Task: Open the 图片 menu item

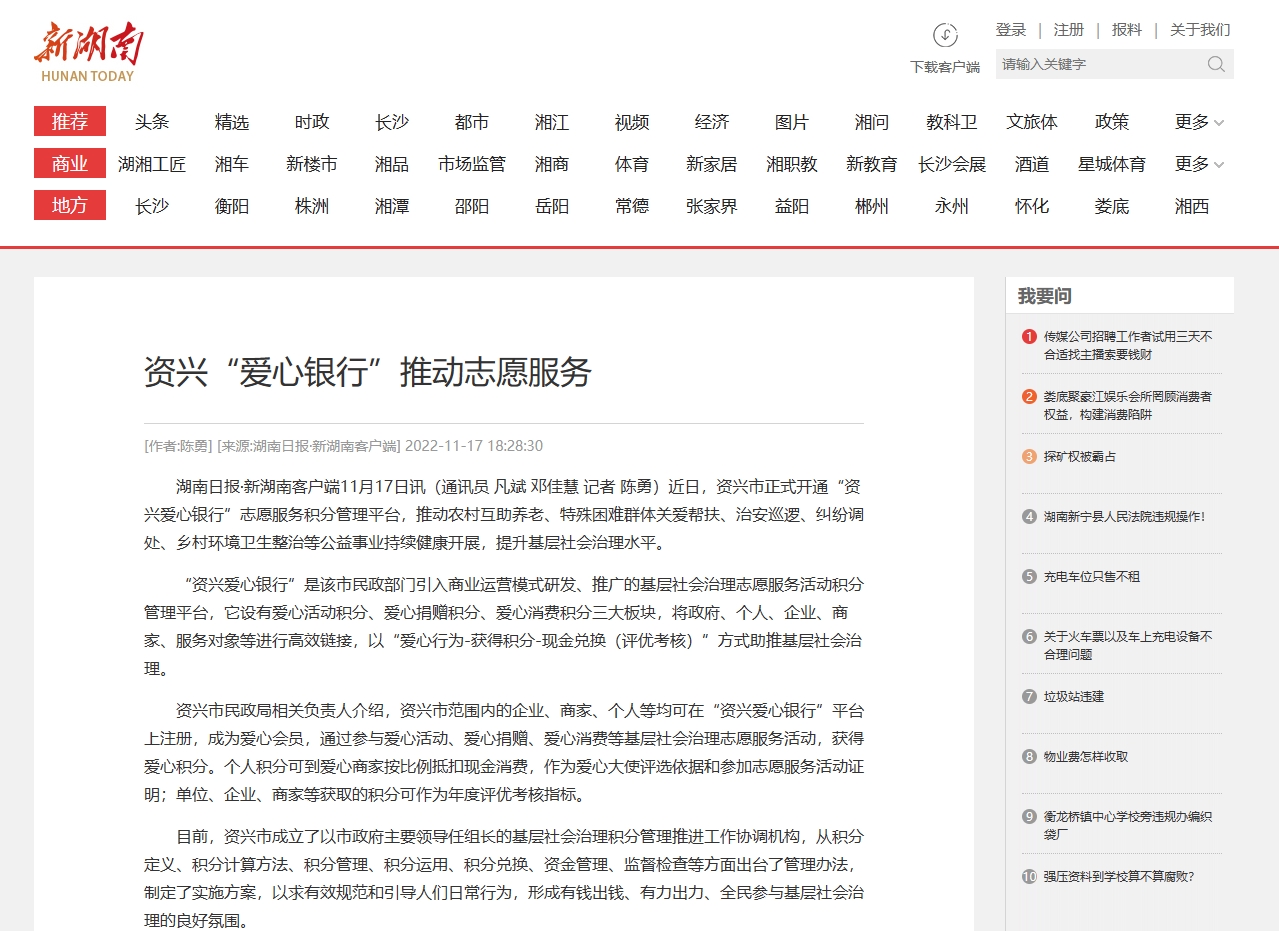Action: (x=792, y=122)
